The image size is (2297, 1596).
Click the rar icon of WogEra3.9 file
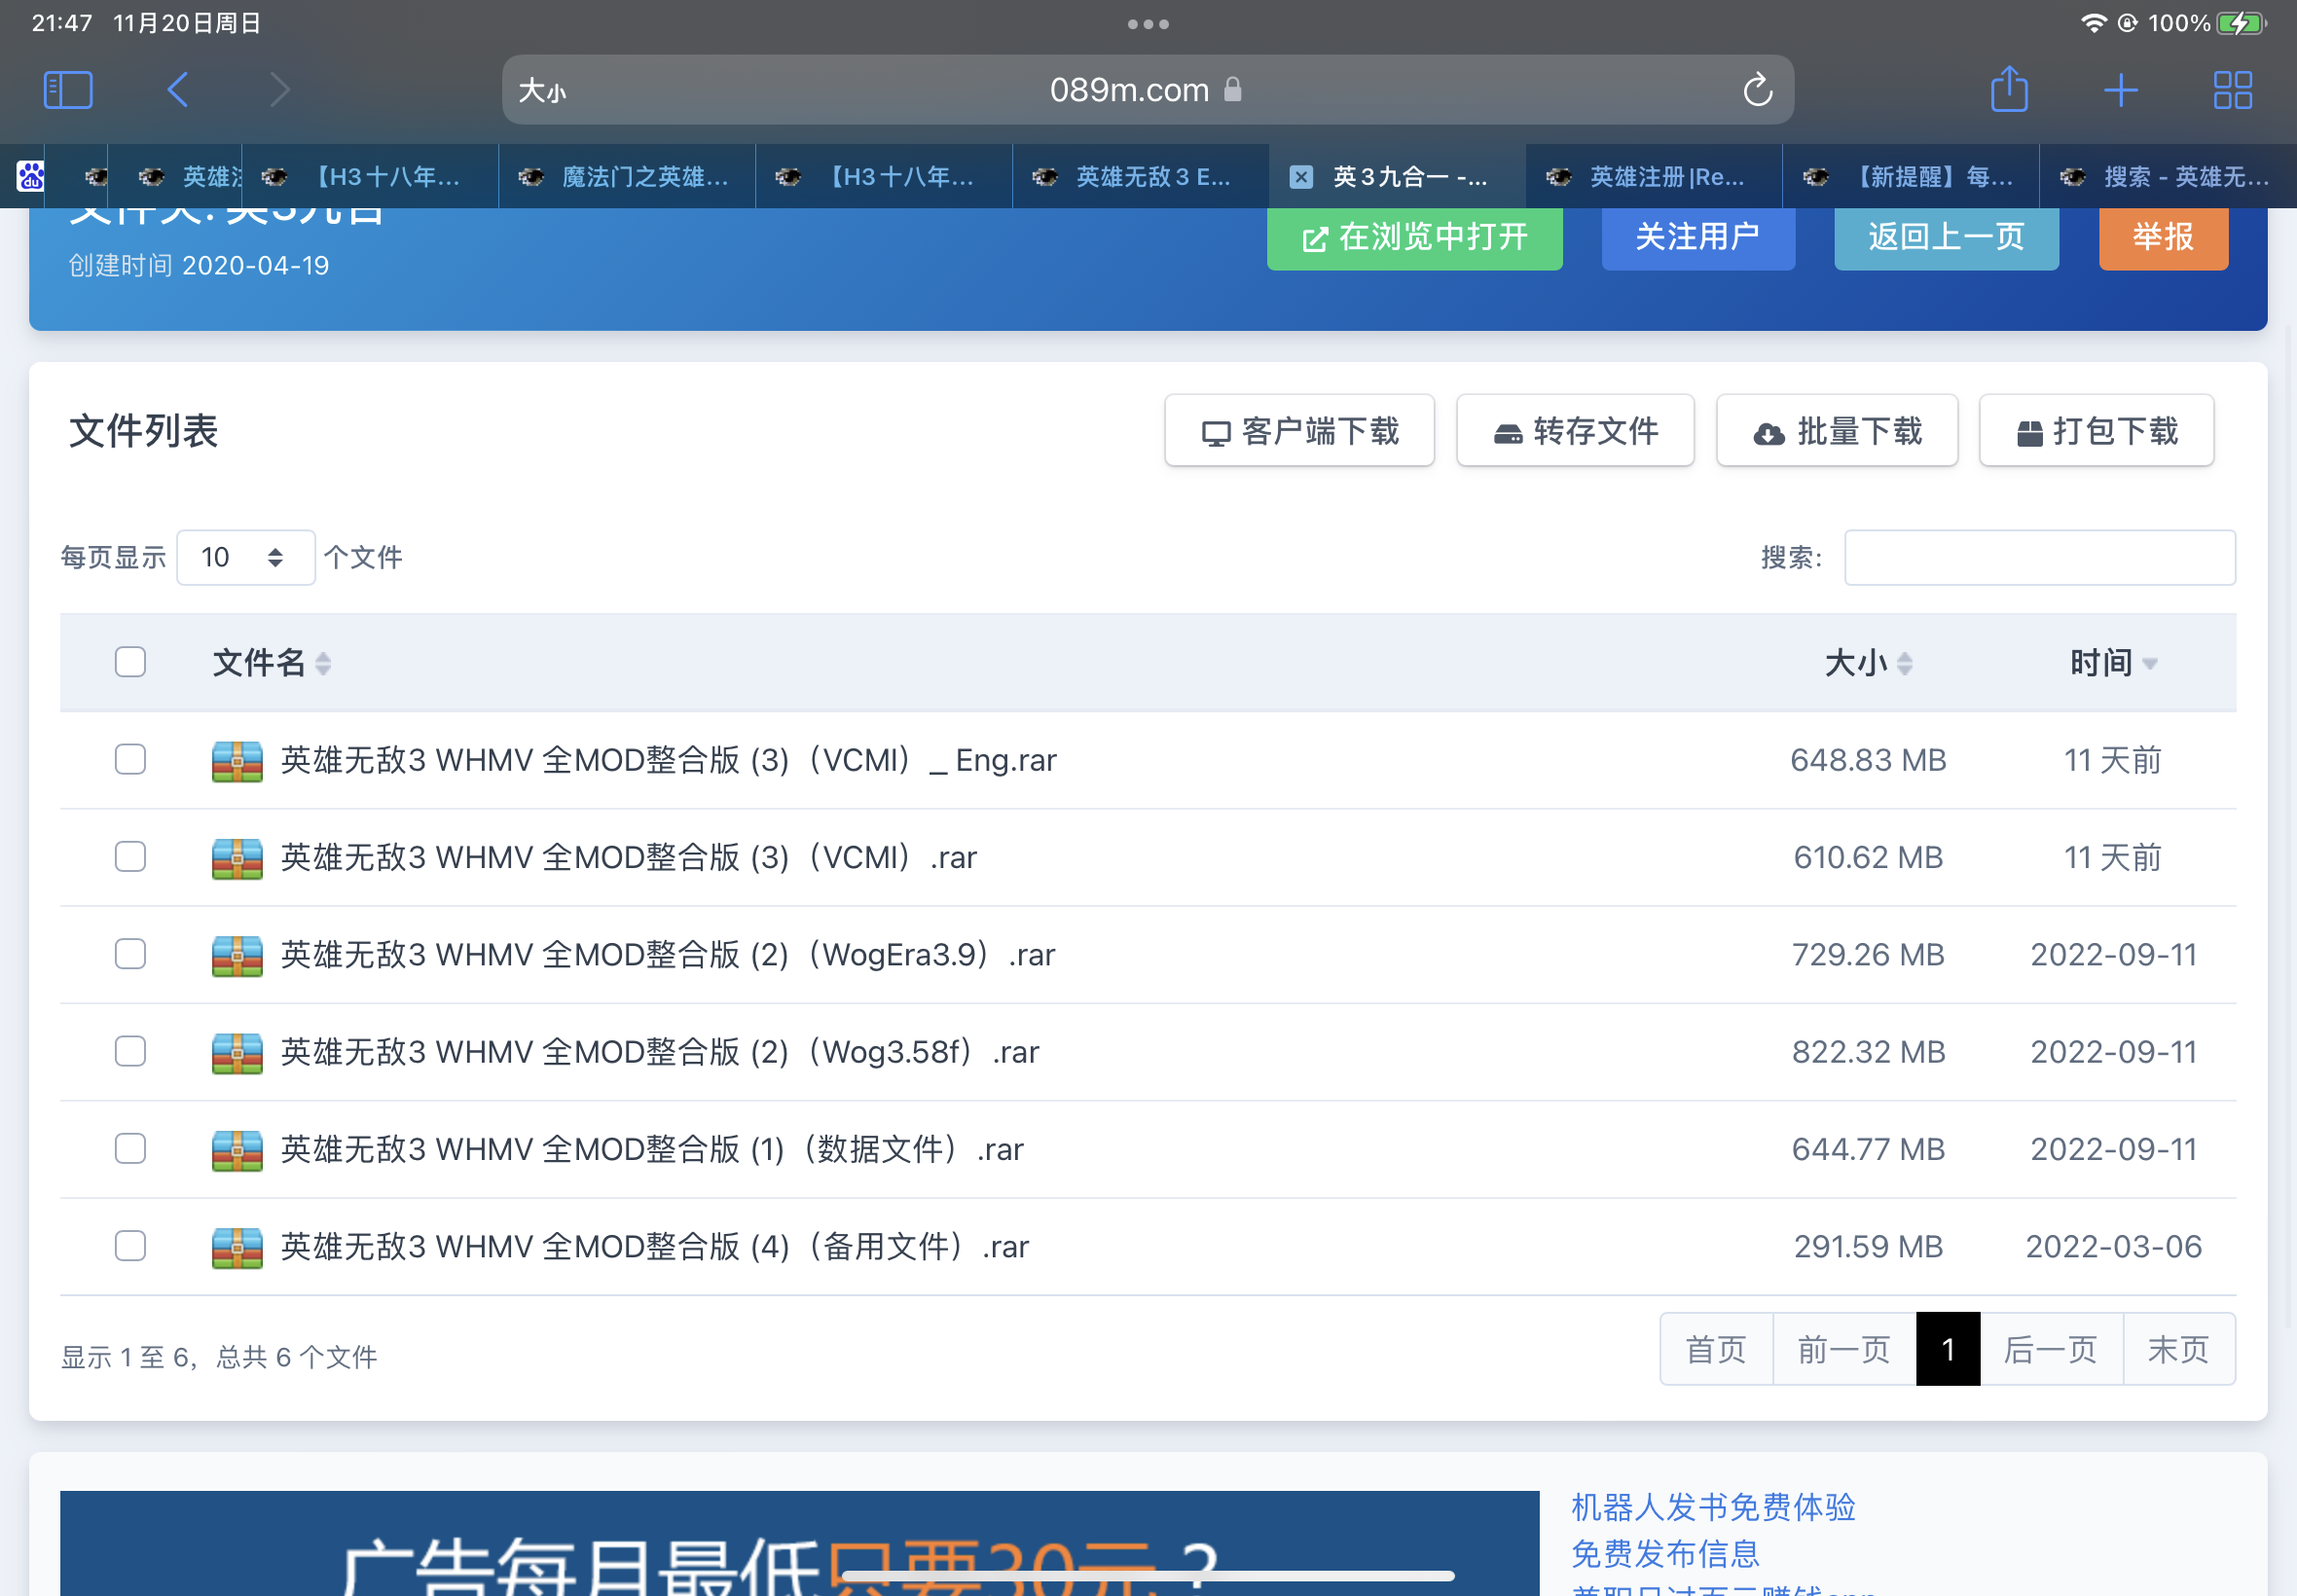pyautogui.click(x=237, y=955)
